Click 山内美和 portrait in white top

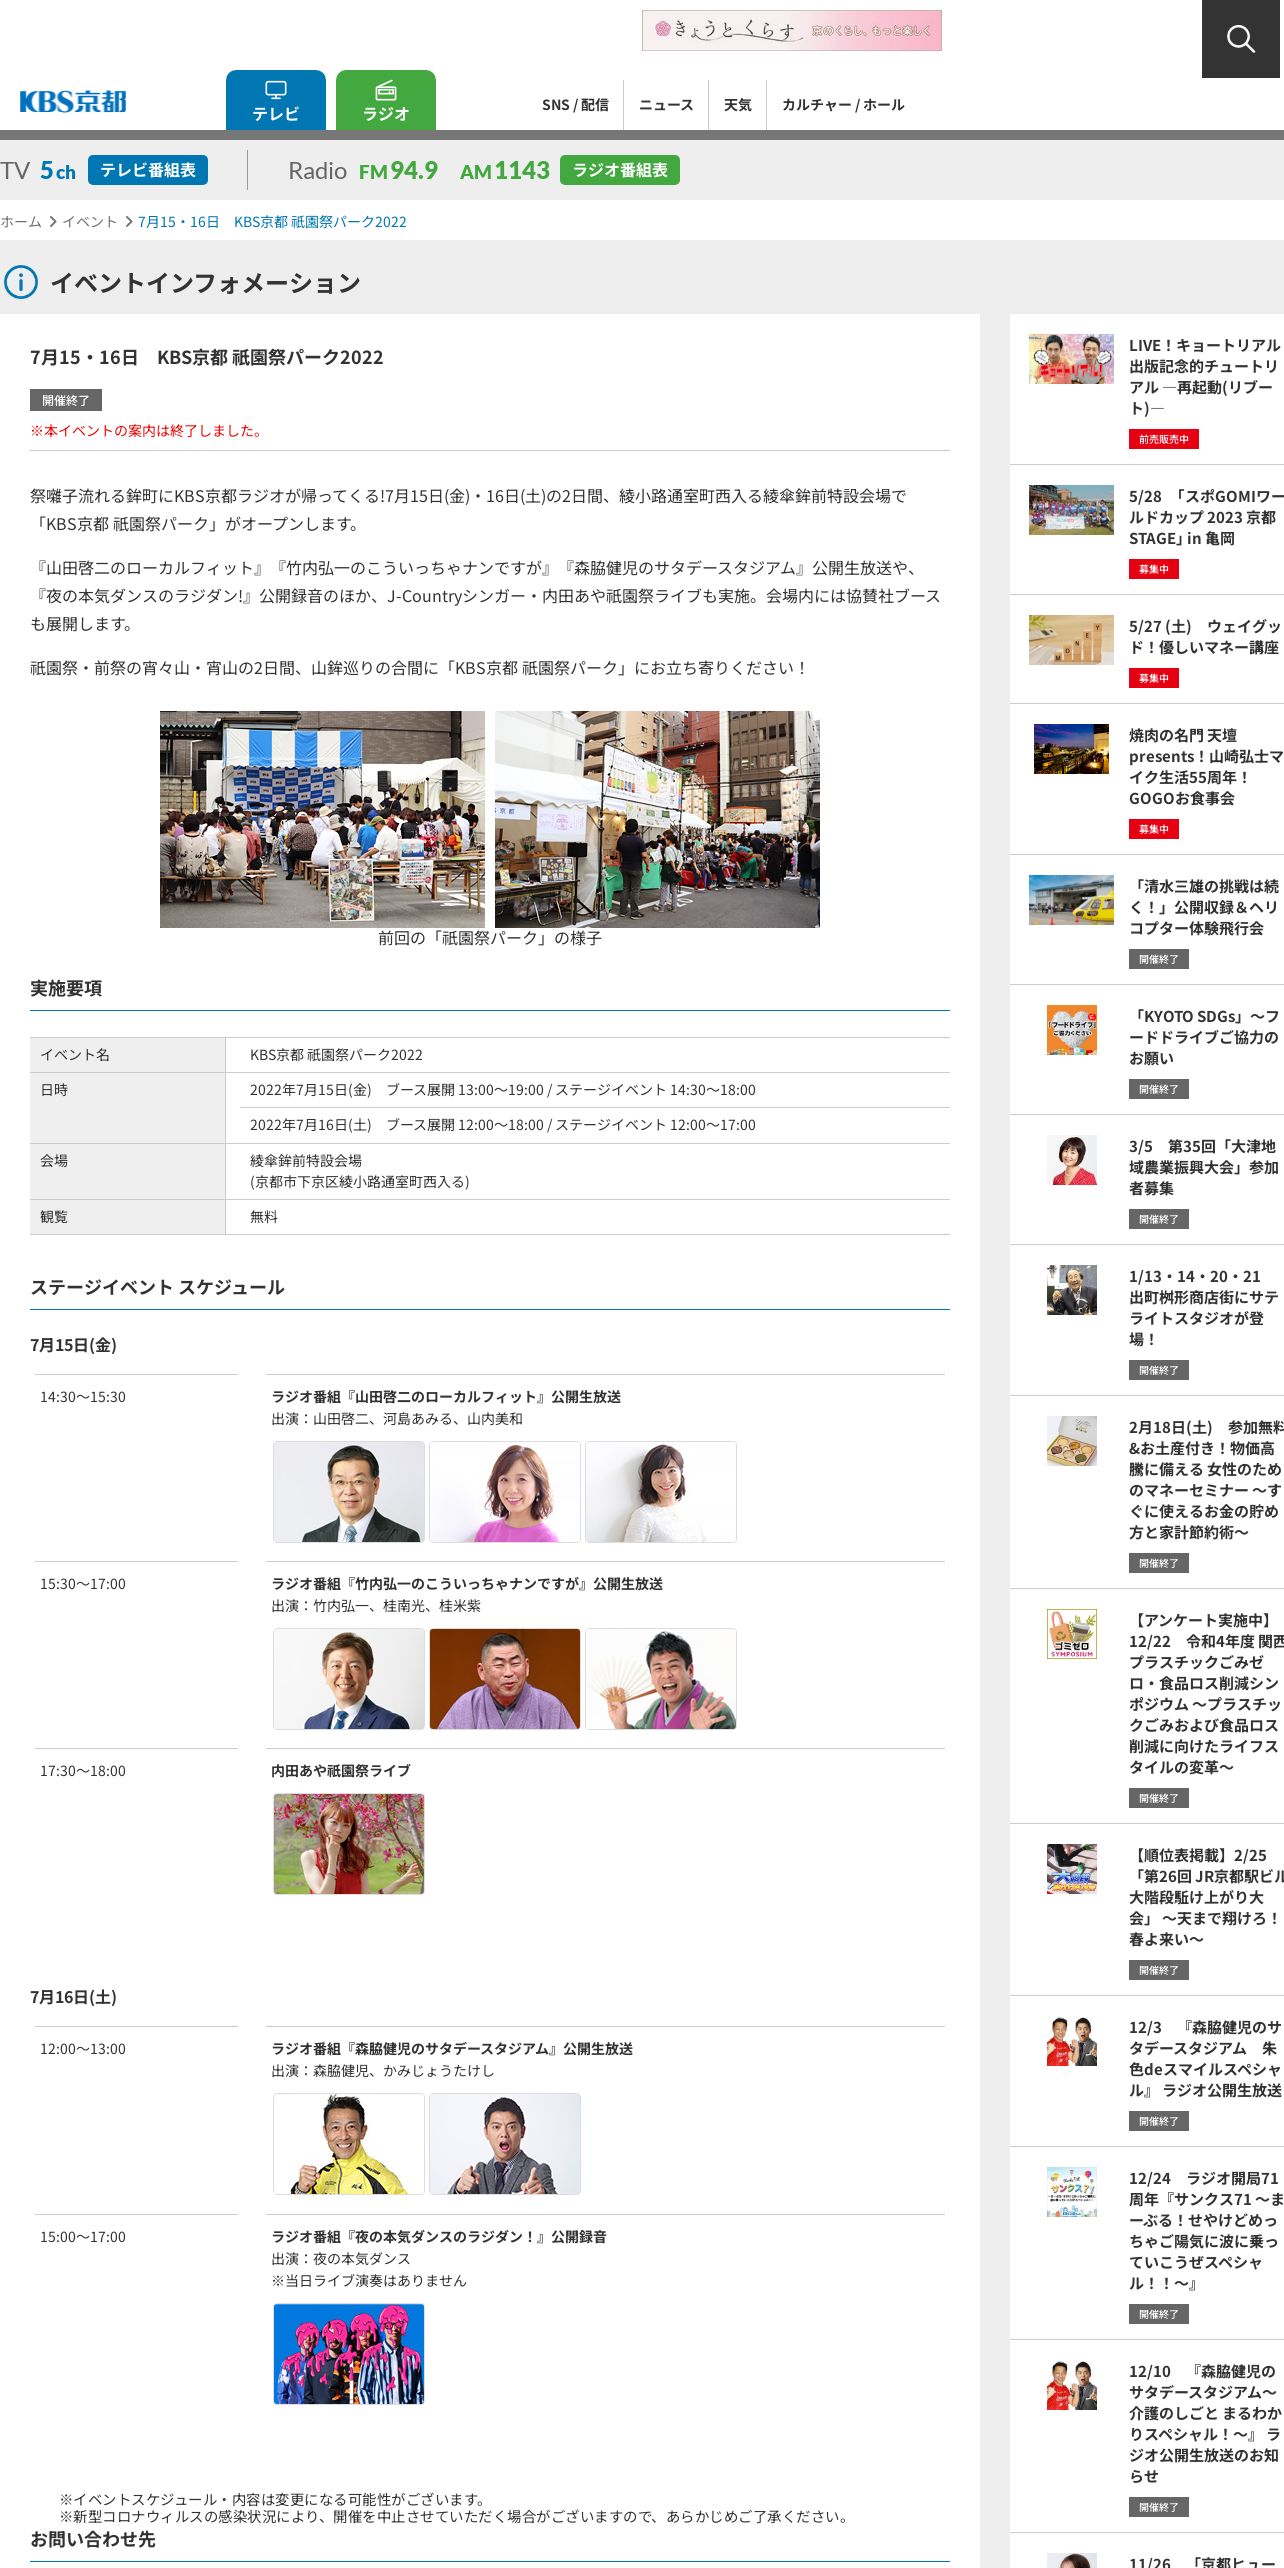(661, 1492)
